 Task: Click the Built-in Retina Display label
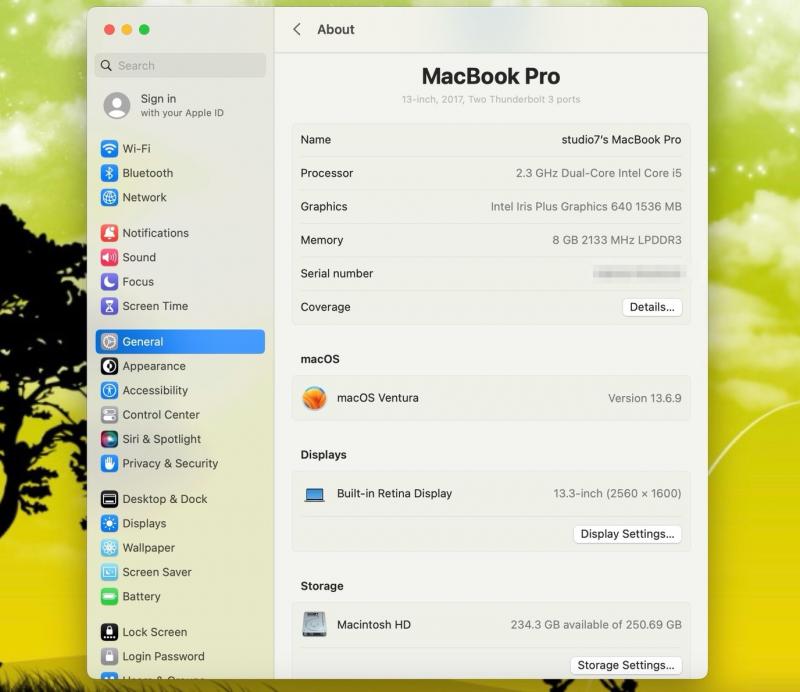[x=394, y=493]
